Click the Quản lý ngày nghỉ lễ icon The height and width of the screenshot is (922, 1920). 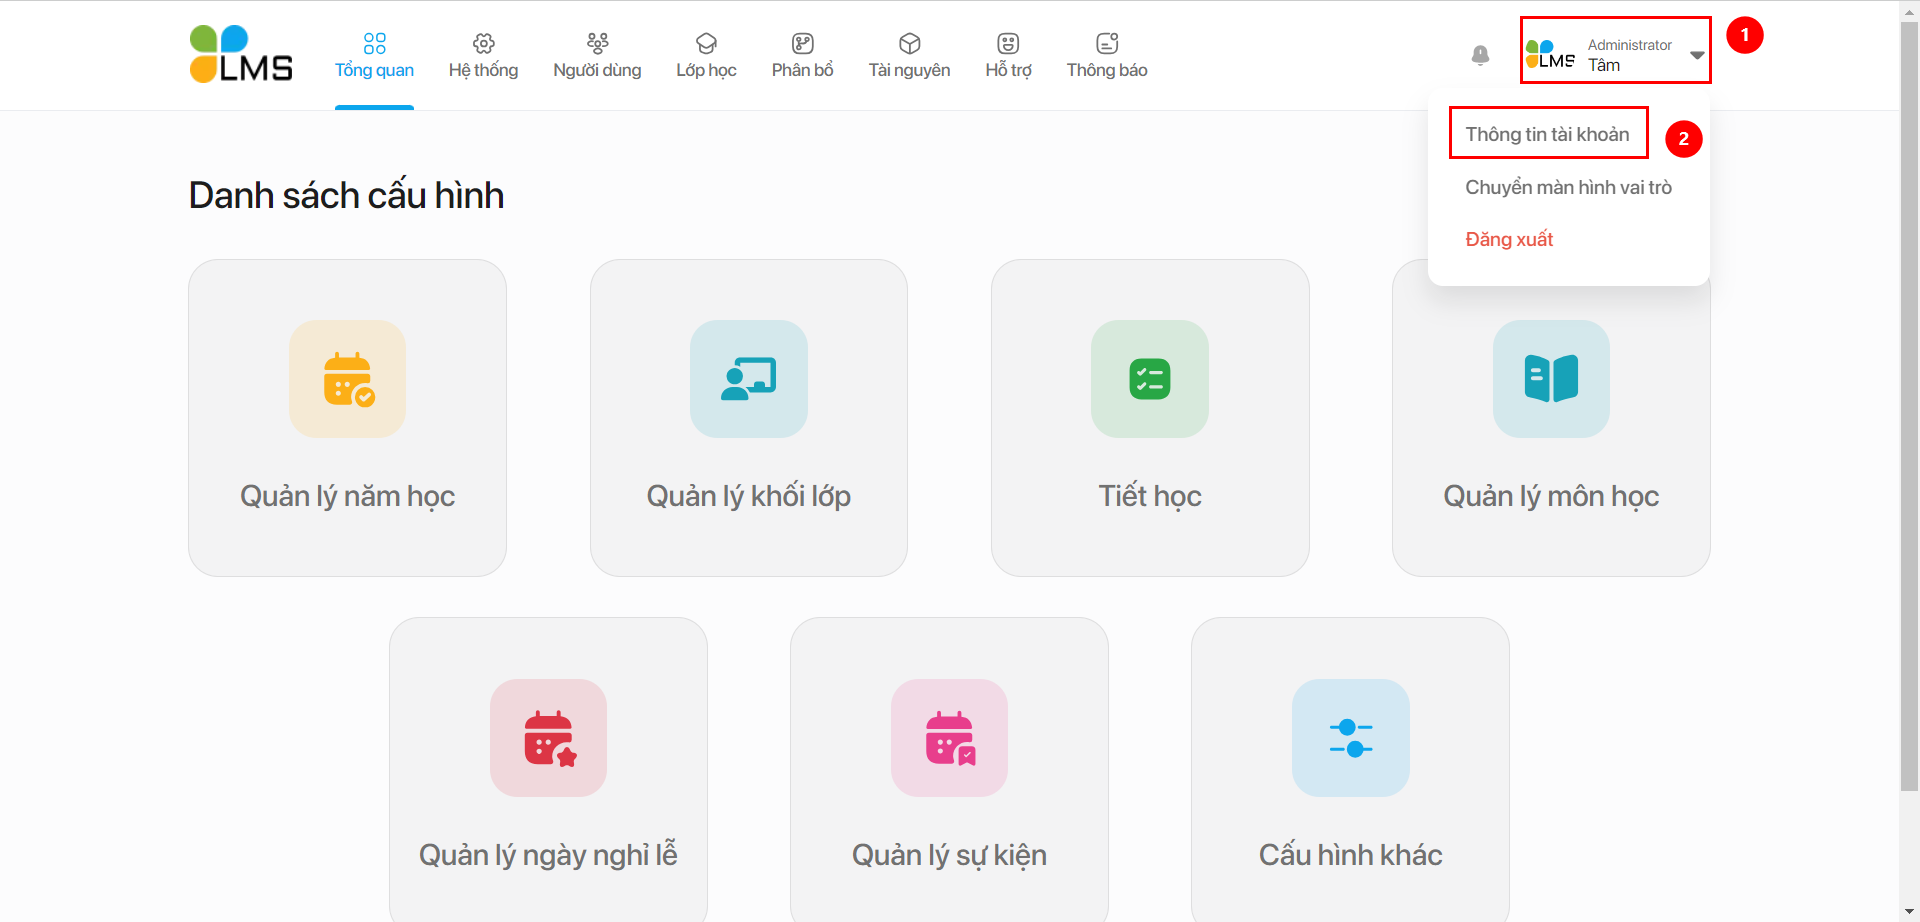[x=548, y=738]
